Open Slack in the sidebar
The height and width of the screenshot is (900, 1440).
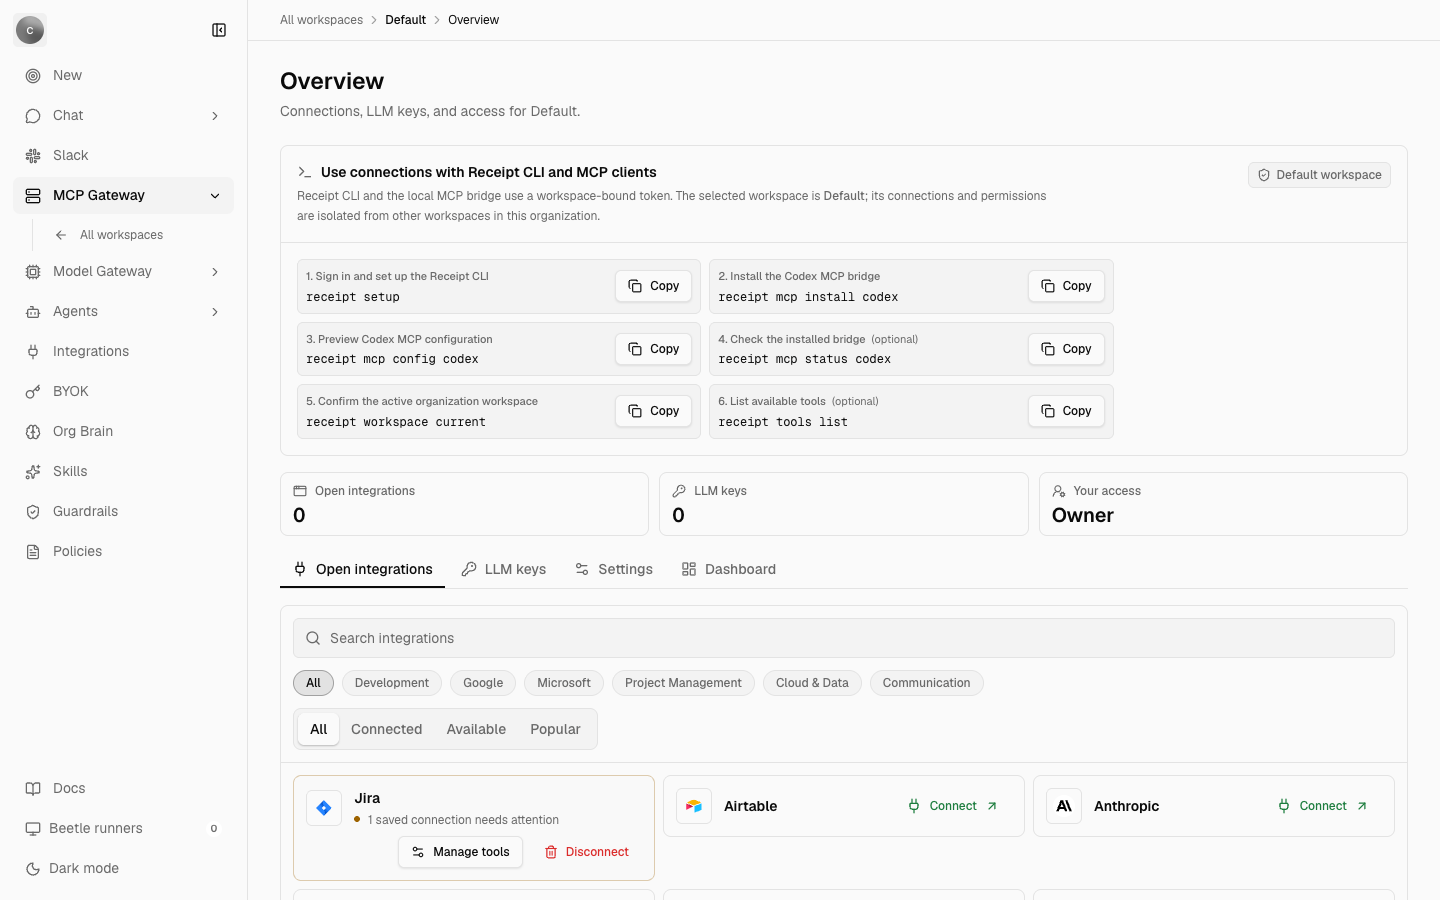pos(123,155)
